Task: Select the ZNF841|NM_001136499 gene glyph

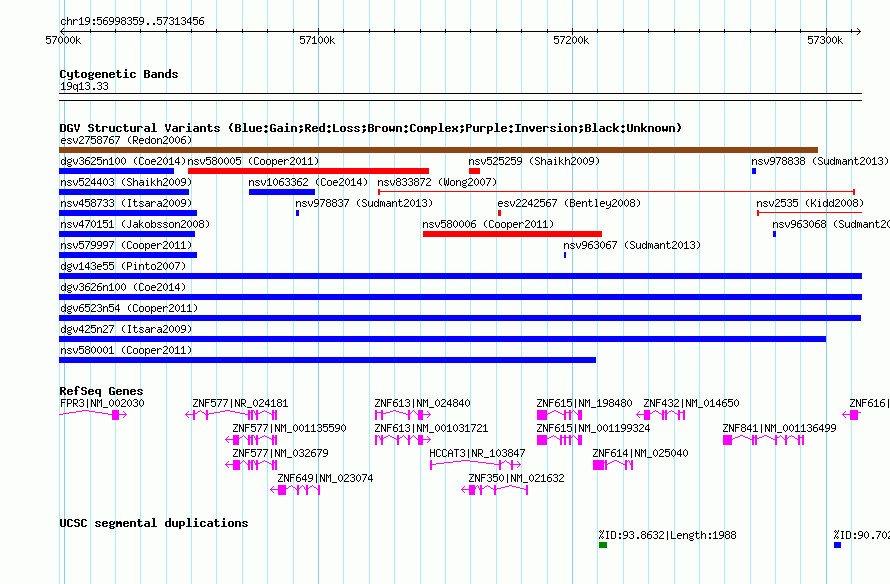Action: click(763, 440)
